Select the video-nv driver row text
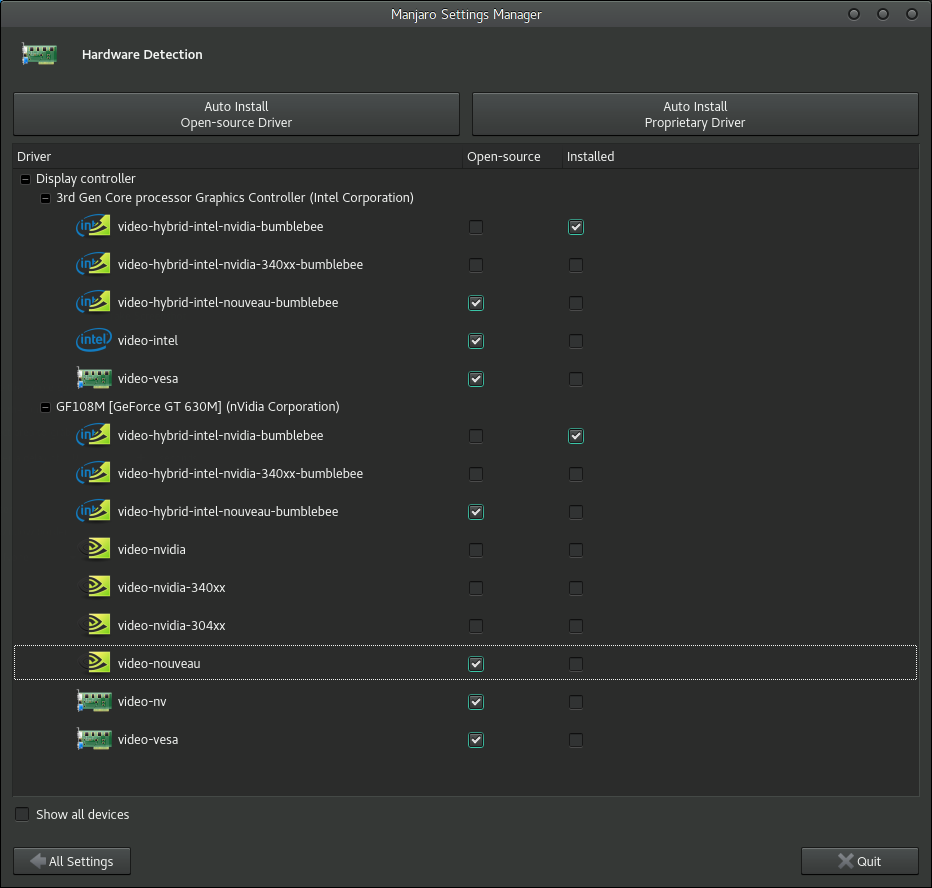 pyautogui.click(x=142, y=701)
